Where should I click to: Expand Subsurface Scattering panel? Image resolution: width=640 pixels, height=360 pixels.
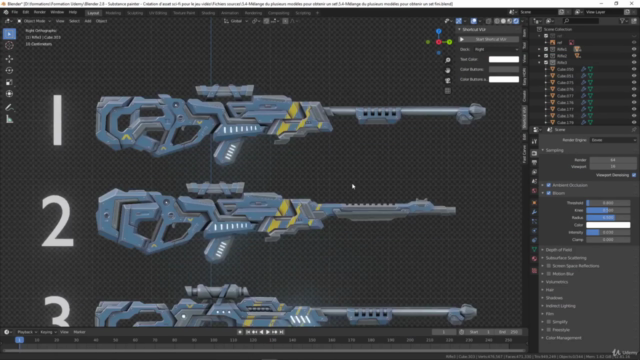pyautogui.click(x=565, y=258)
